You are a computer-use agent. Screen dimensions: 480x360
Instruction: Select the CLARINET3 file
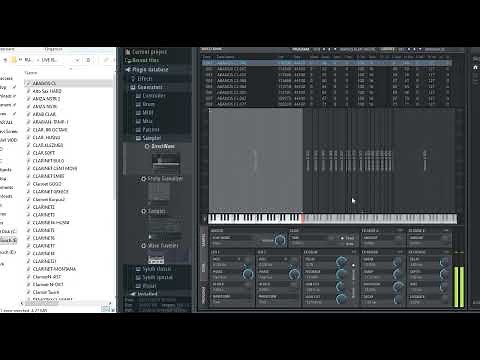tap(44, 215)
